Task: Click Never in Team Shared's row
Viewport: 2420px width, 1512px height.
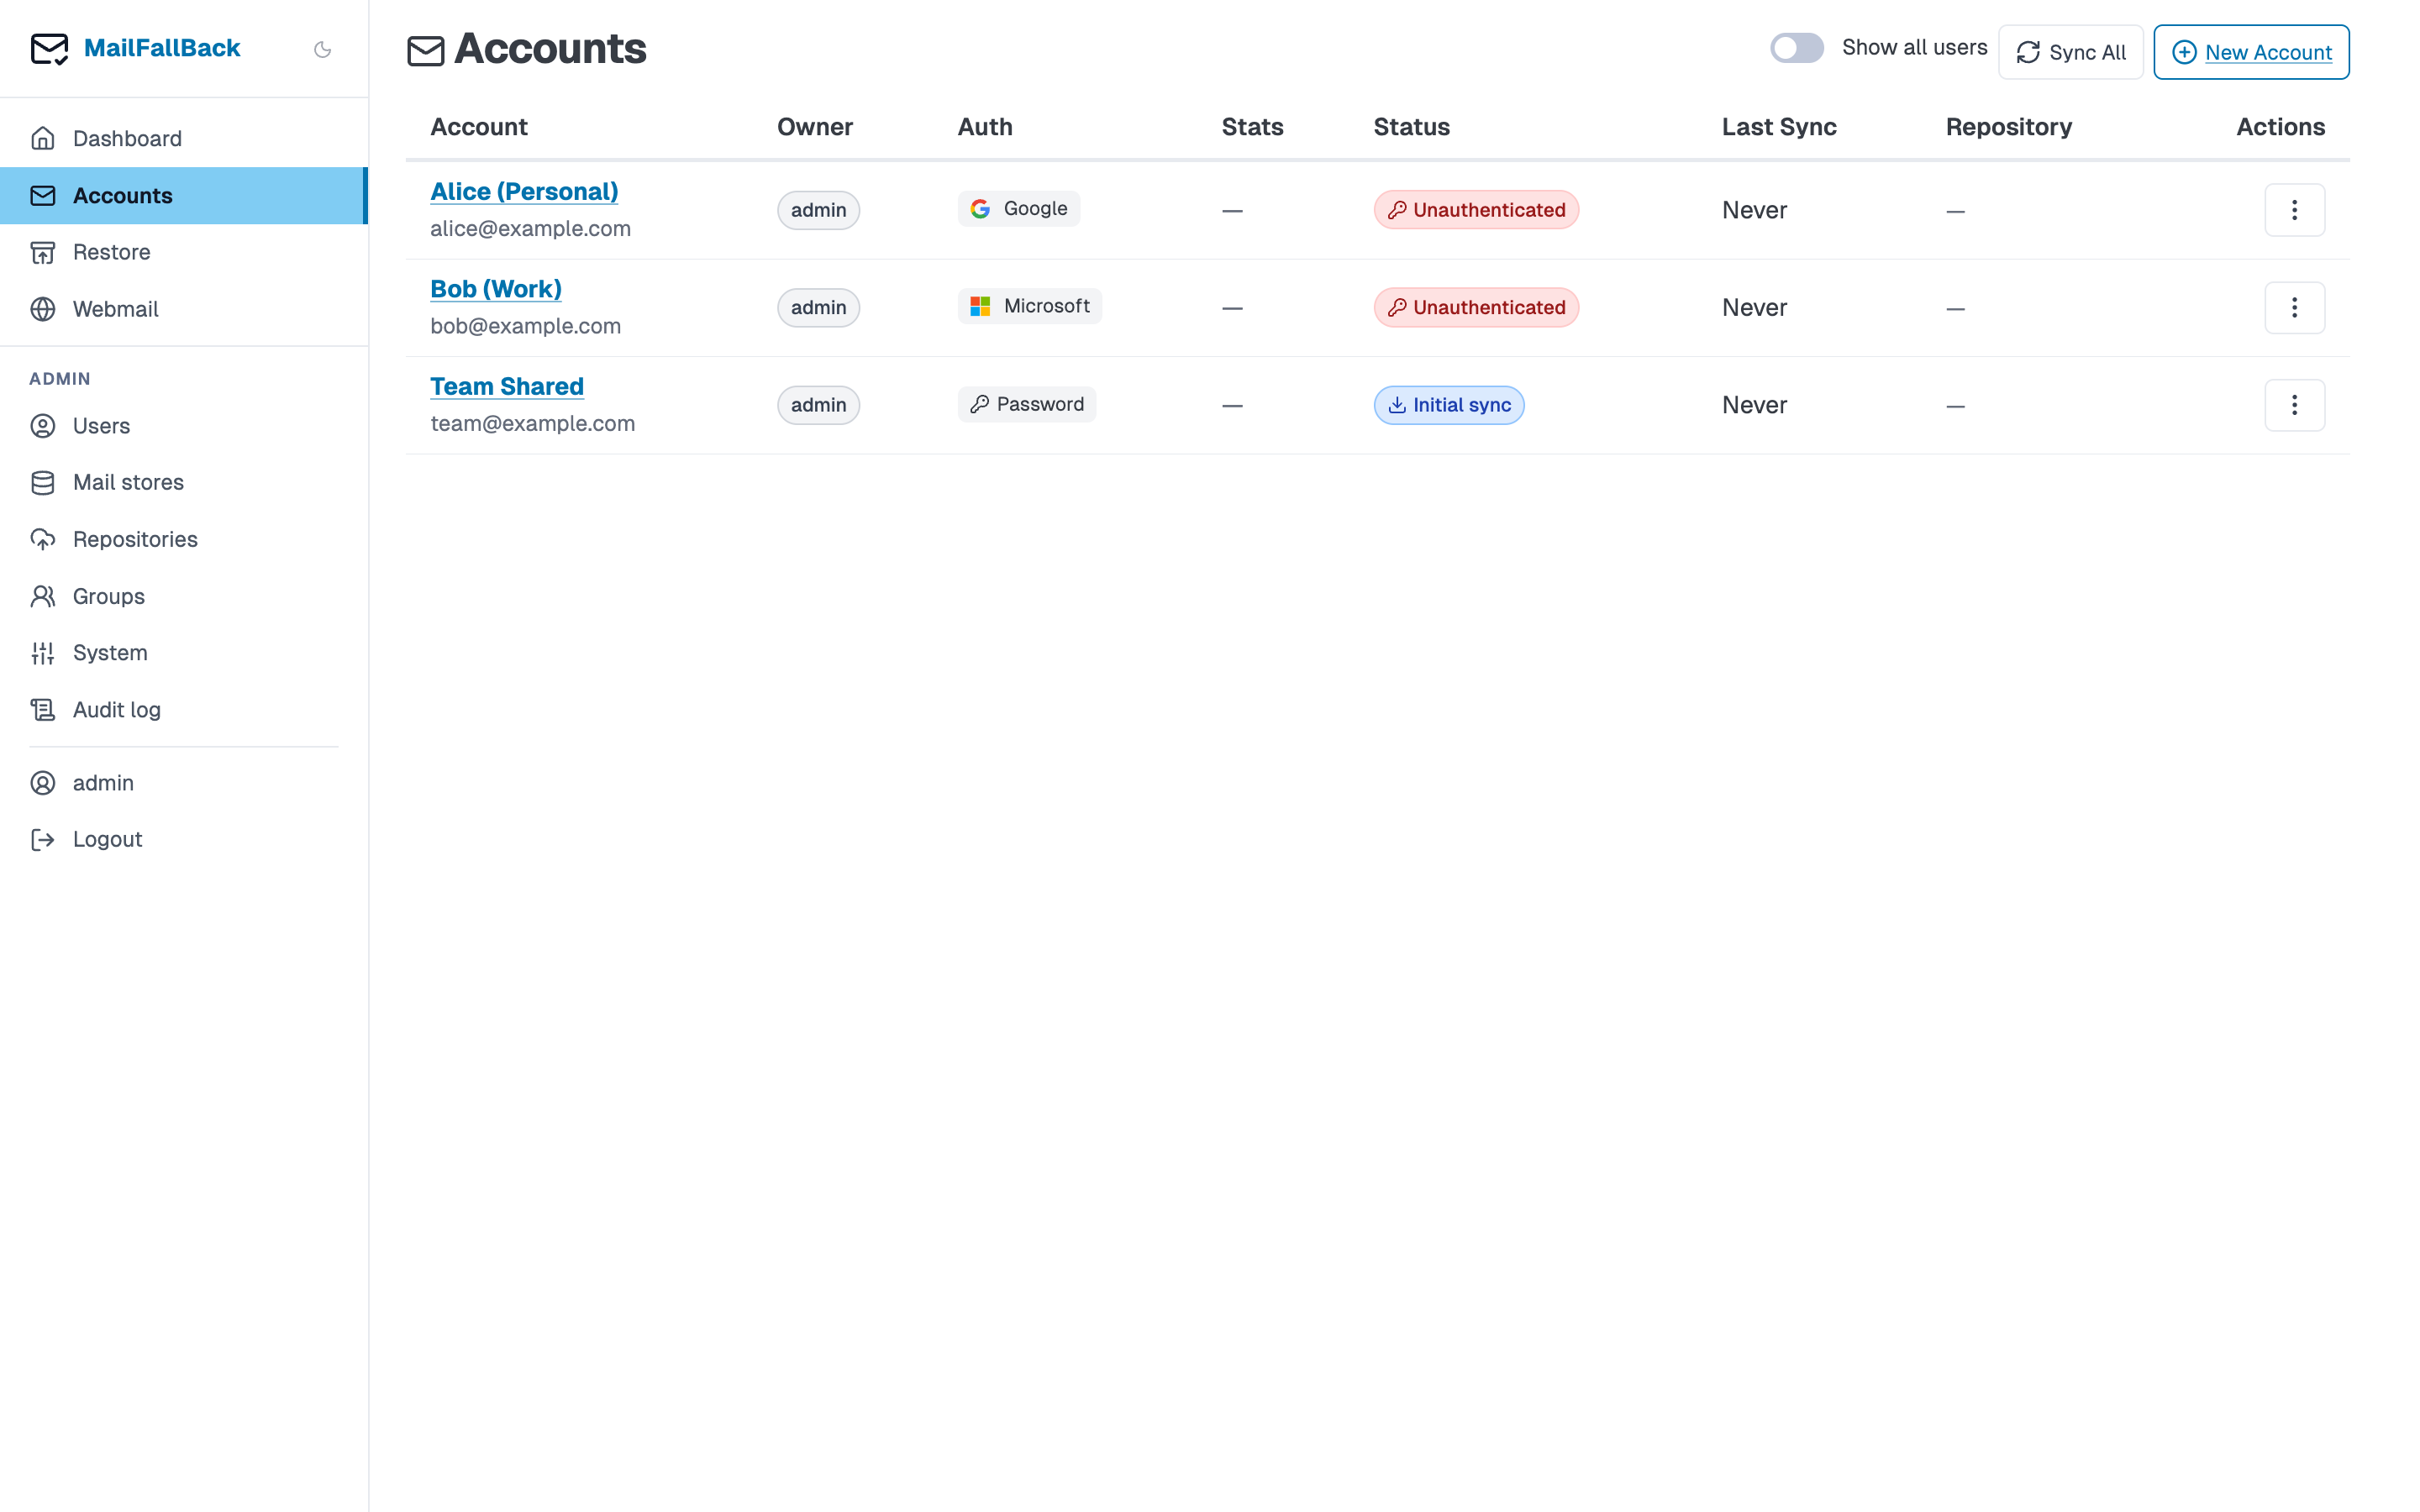Action: (1754, 405)
